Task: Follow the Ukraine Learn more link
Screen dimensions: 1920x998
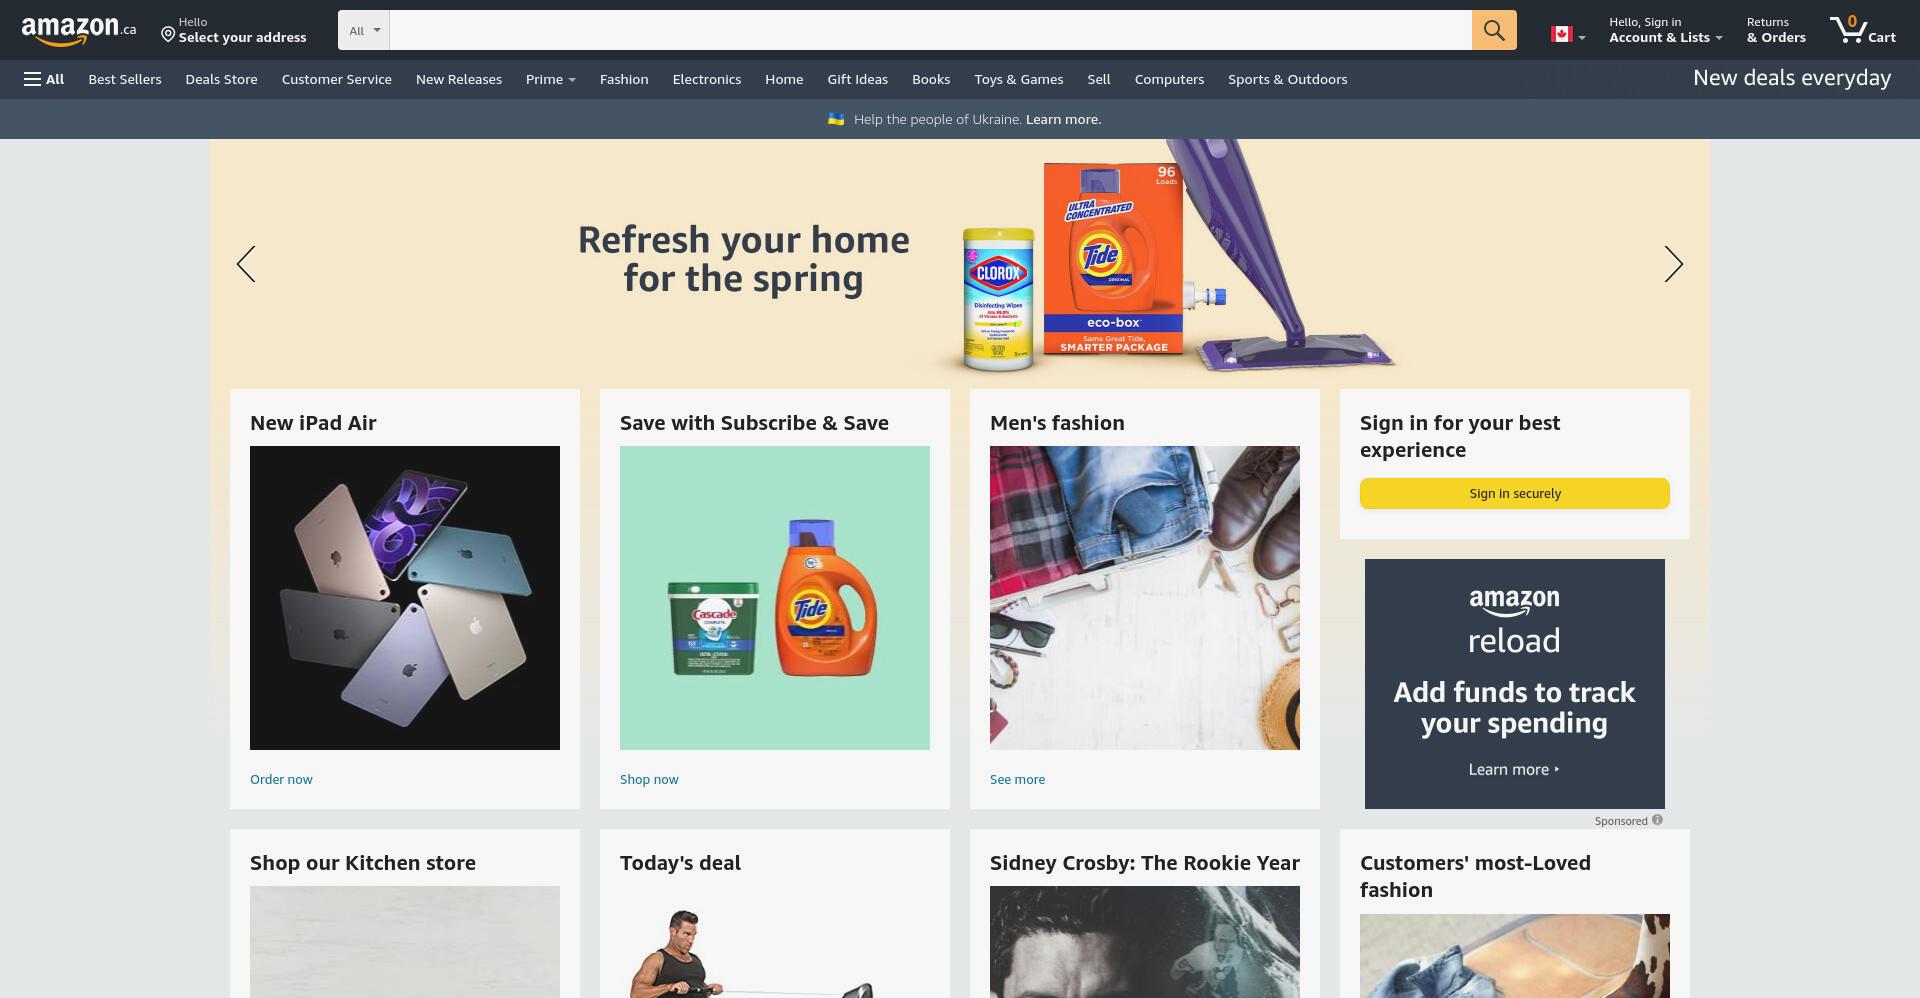Action: coord(1063,119)
